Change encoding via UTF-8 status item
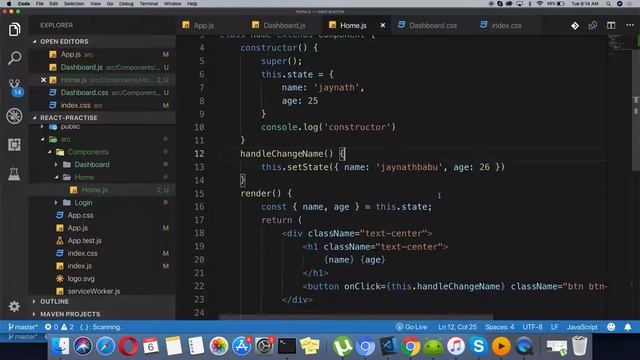640x360 pixels. [532, 327]
